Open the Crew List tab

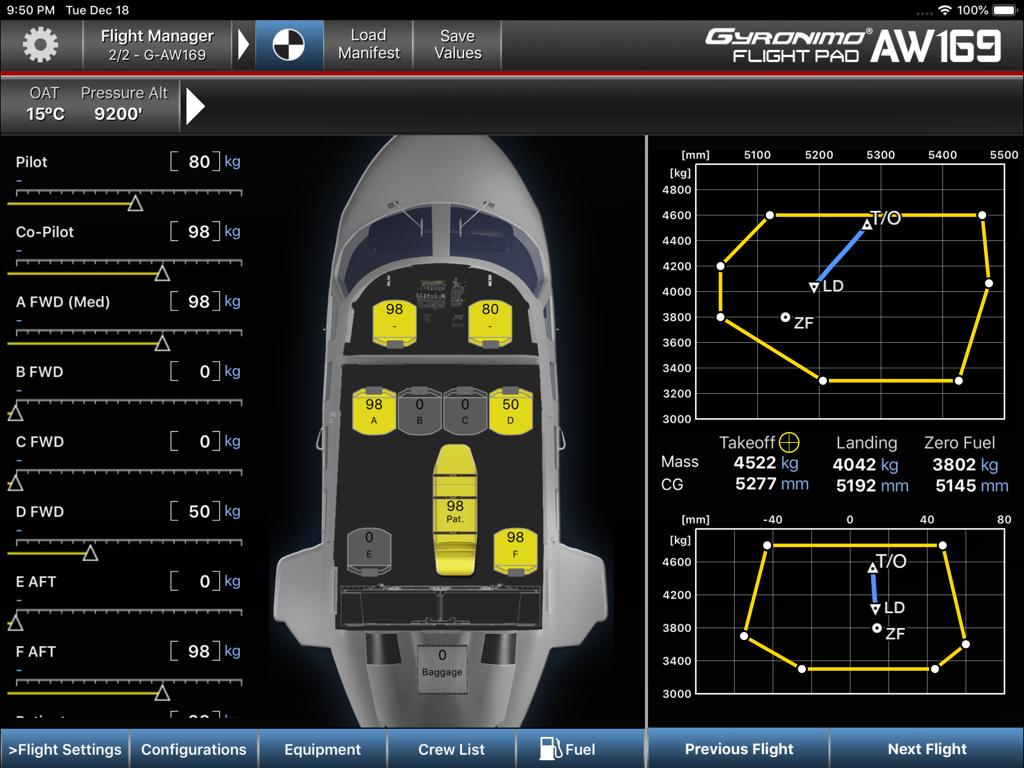click(452, 748)
